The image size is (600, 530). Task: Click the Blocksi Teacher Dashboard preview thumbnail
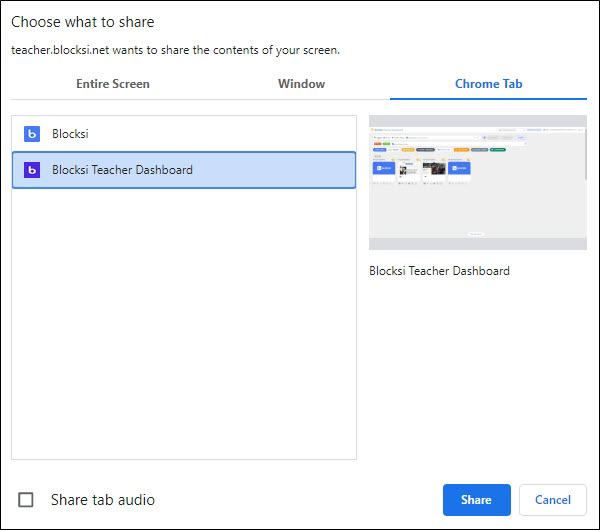tap(478, 183)
